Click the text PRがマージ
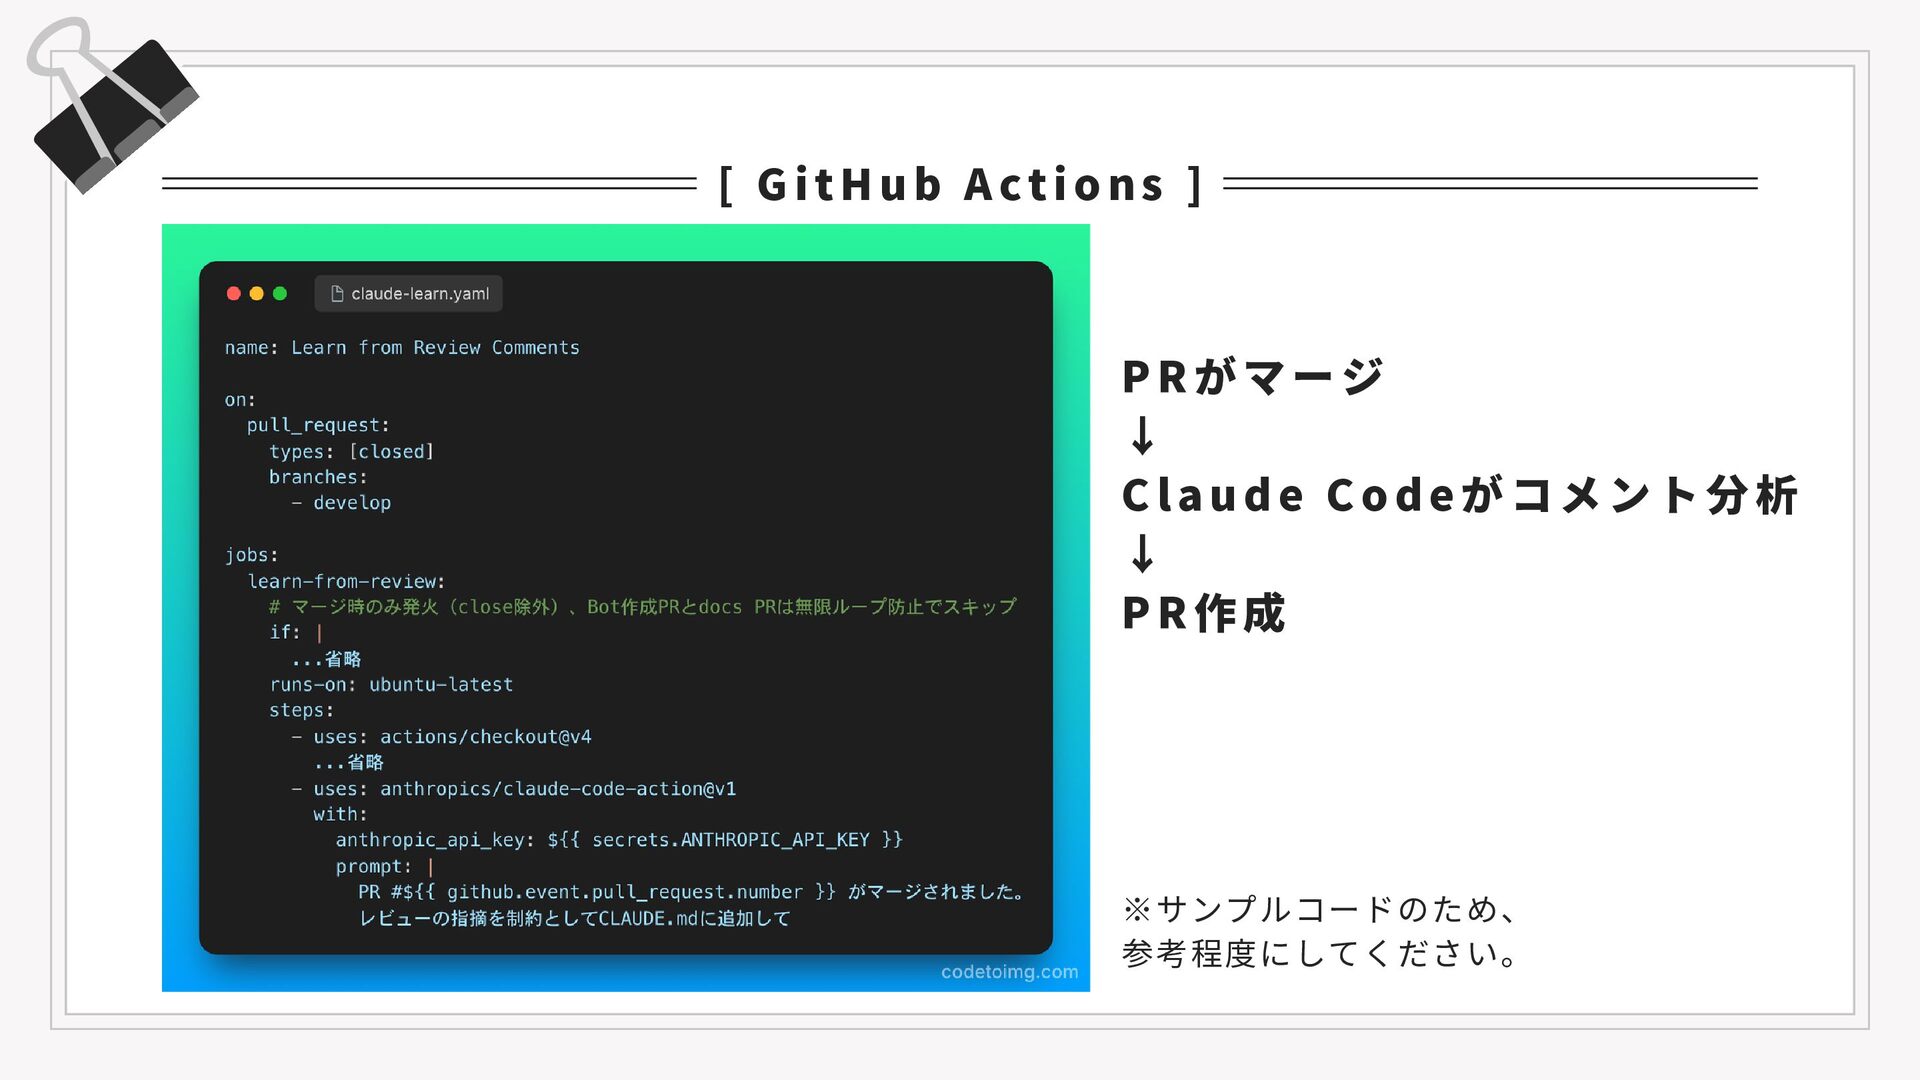 pyautogui.click(x=1252, y=377)
